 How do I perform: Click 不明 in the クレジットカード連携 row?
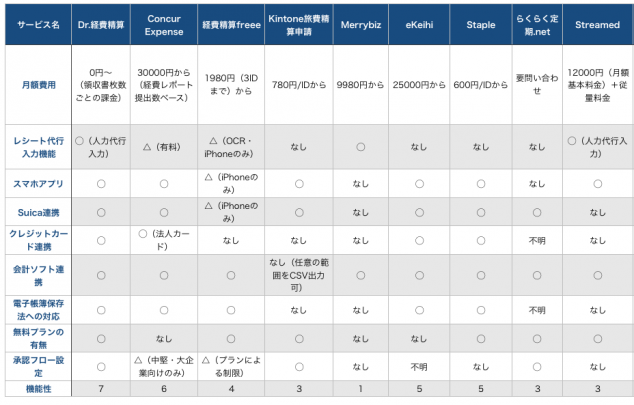pos(537,240)
